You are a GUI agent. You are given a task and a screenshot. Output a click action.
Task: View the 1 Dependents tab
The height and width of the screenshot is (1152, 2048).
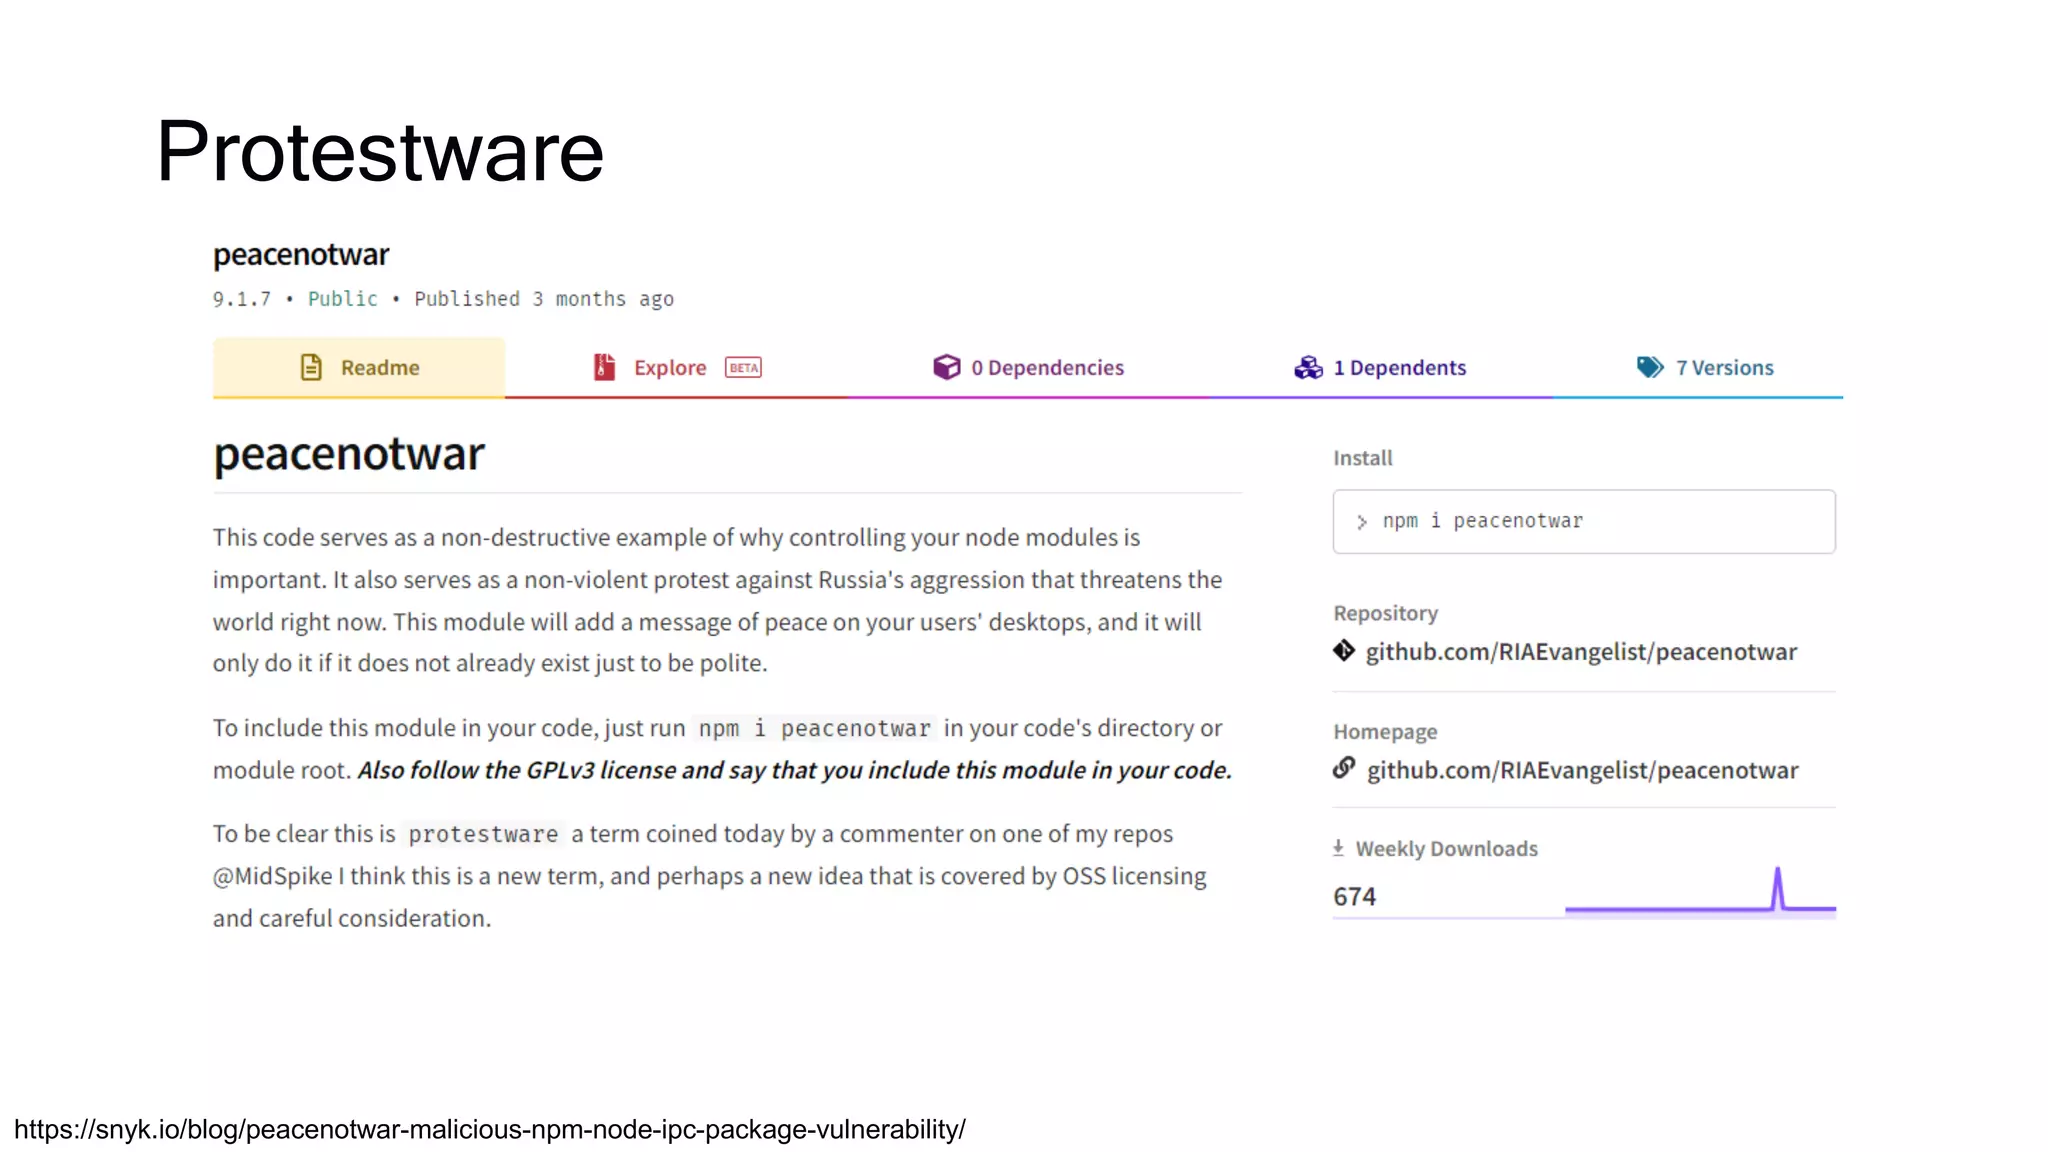pyautogui.click(x=1380, y=367)
